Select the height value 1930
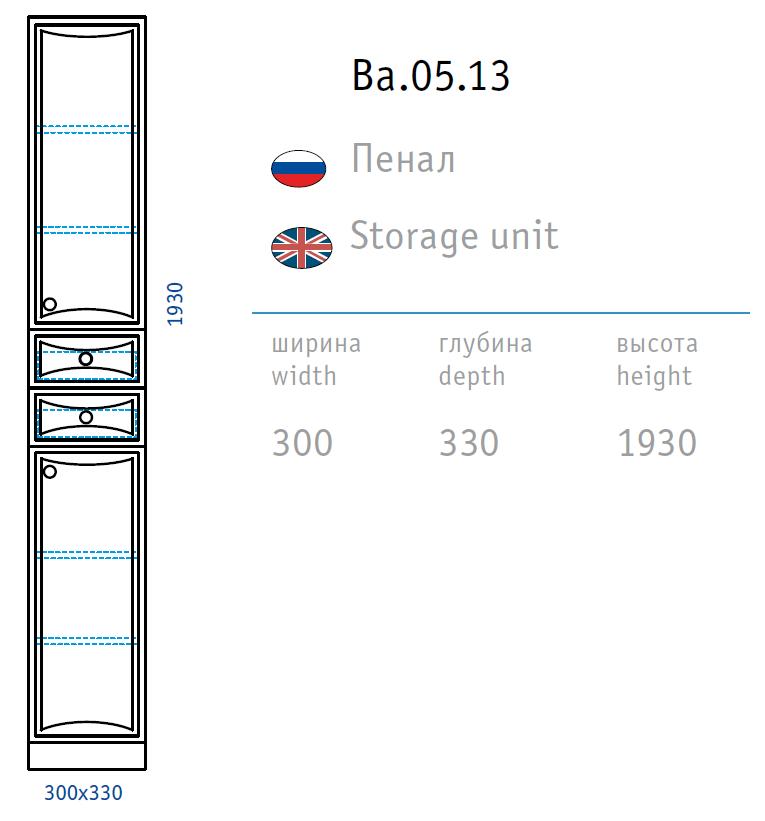Viewport: 765px width, 821px height. (x=656, y=442)
